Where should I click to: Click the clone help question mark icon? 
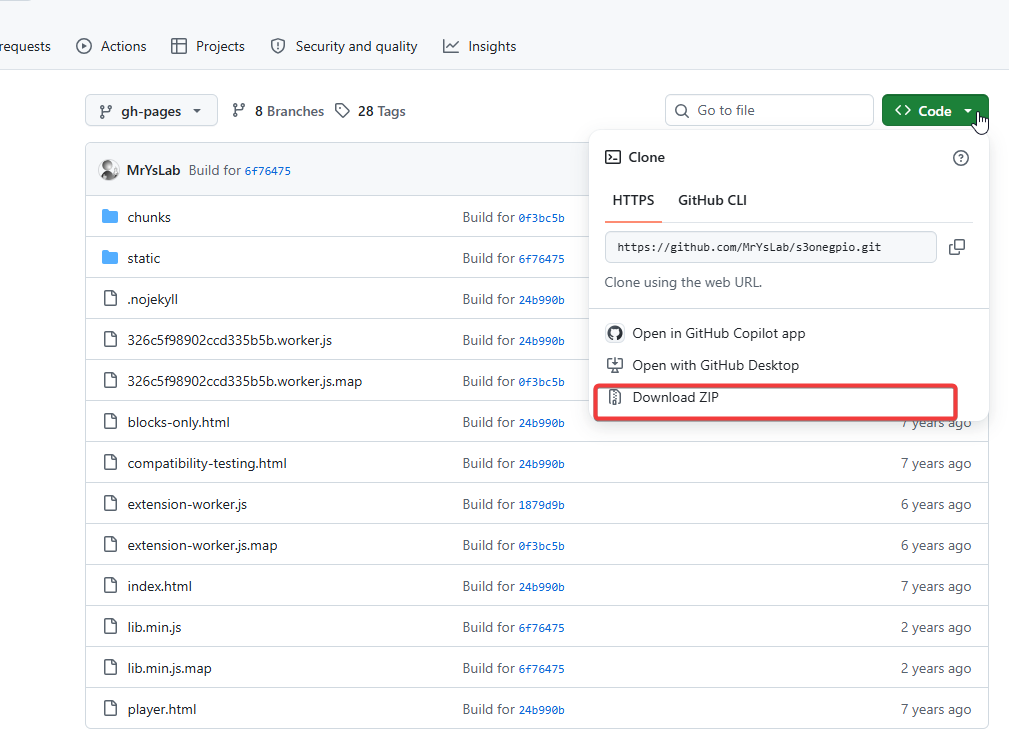click(961, 158)
